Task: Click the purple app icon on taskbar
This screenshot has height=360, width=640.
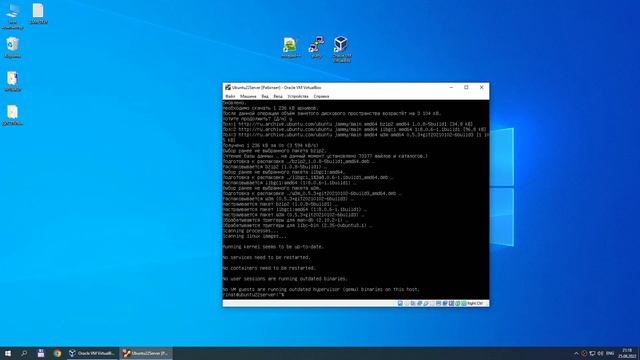Action: [x=40, y=353]
